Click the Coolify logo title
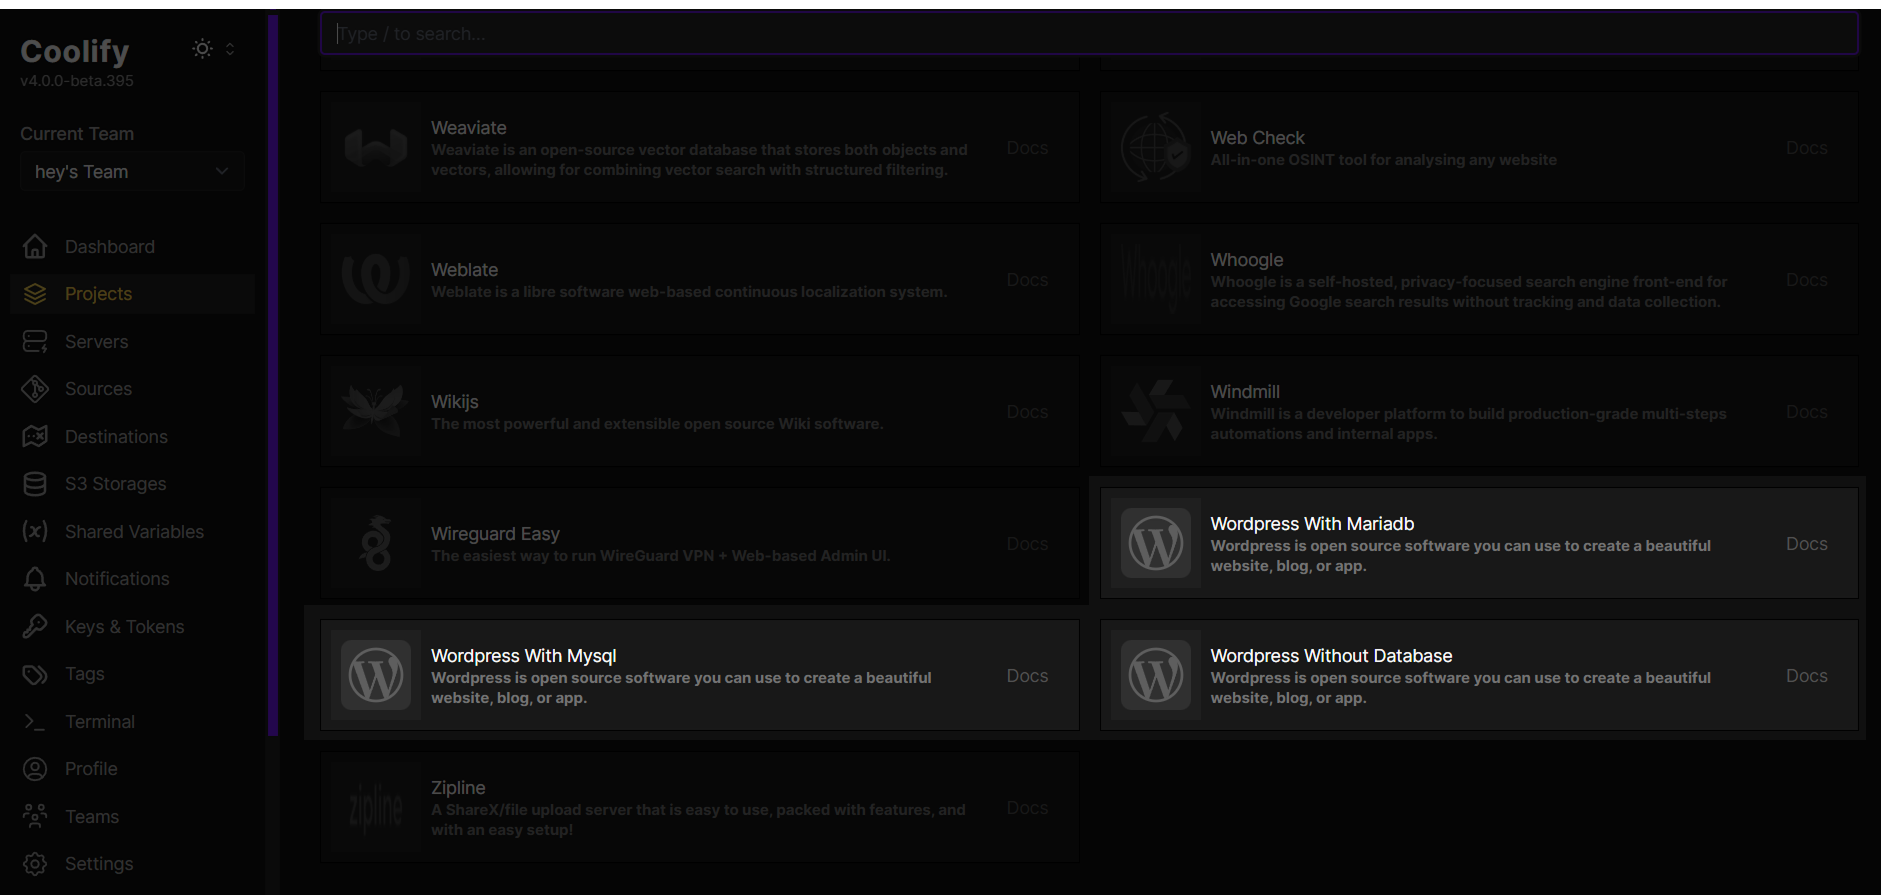Screen dimensions: 1881x895 coord(75,51)
